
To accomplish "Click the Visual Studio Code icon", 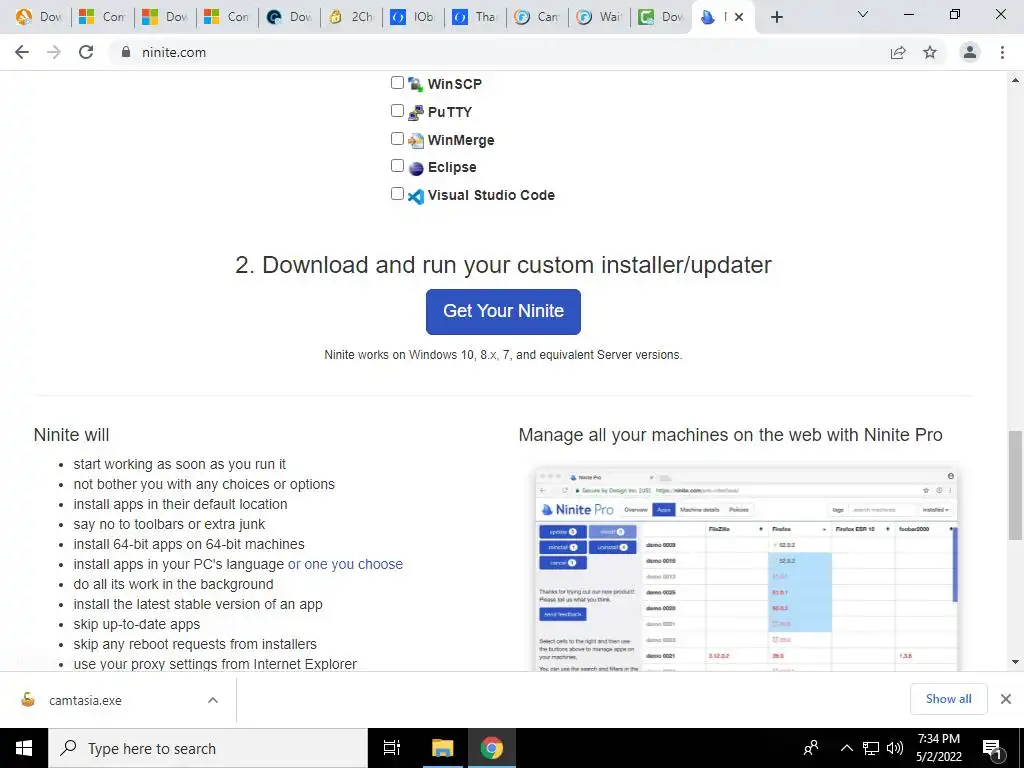I will (x=416, y=196).
